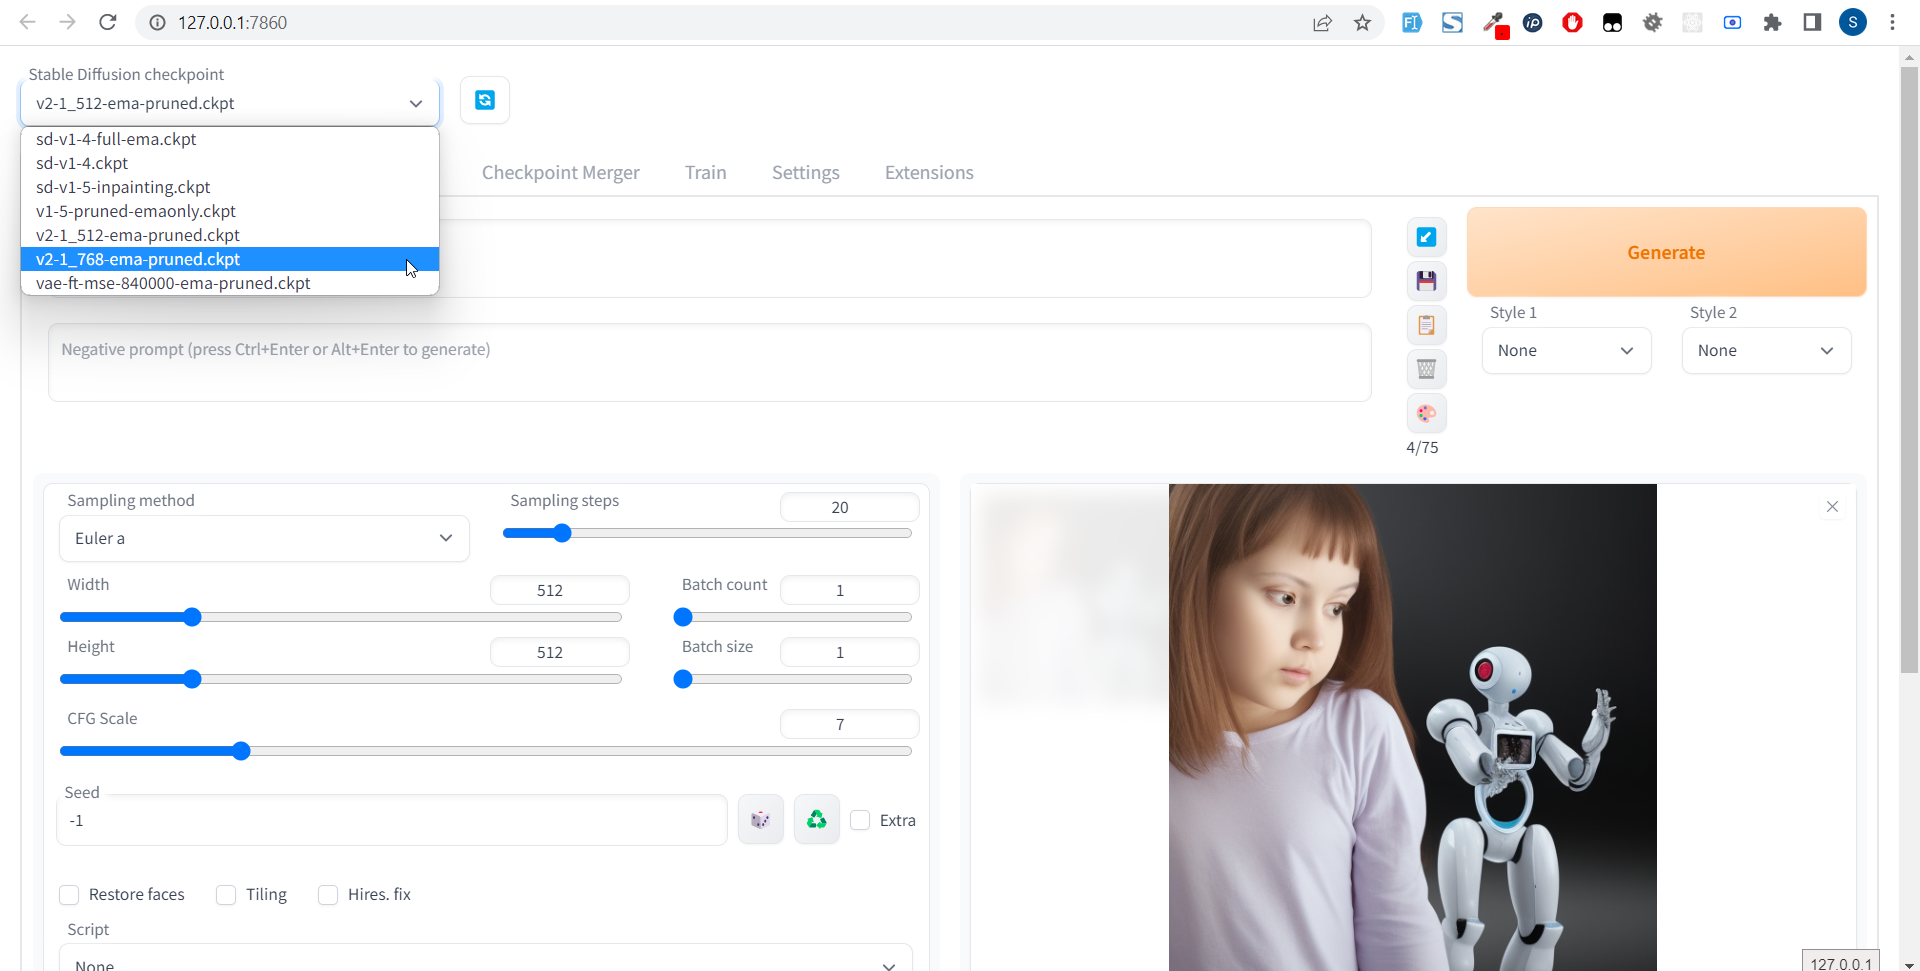Open the Style 1 dropdown
1920x971 pixels.
[x=1566, y=350]
